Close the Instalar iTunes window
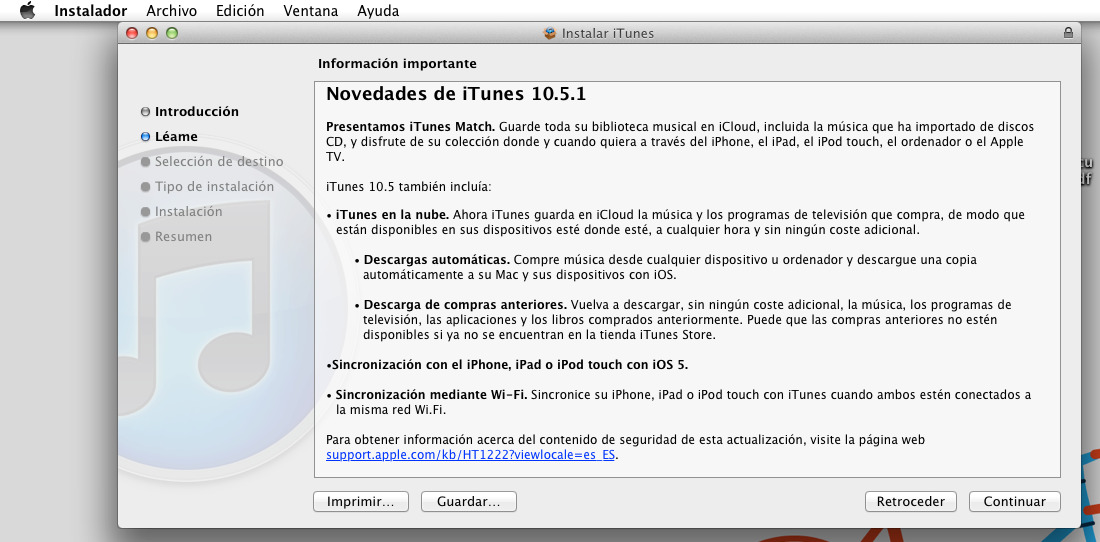 pos(132,33)
